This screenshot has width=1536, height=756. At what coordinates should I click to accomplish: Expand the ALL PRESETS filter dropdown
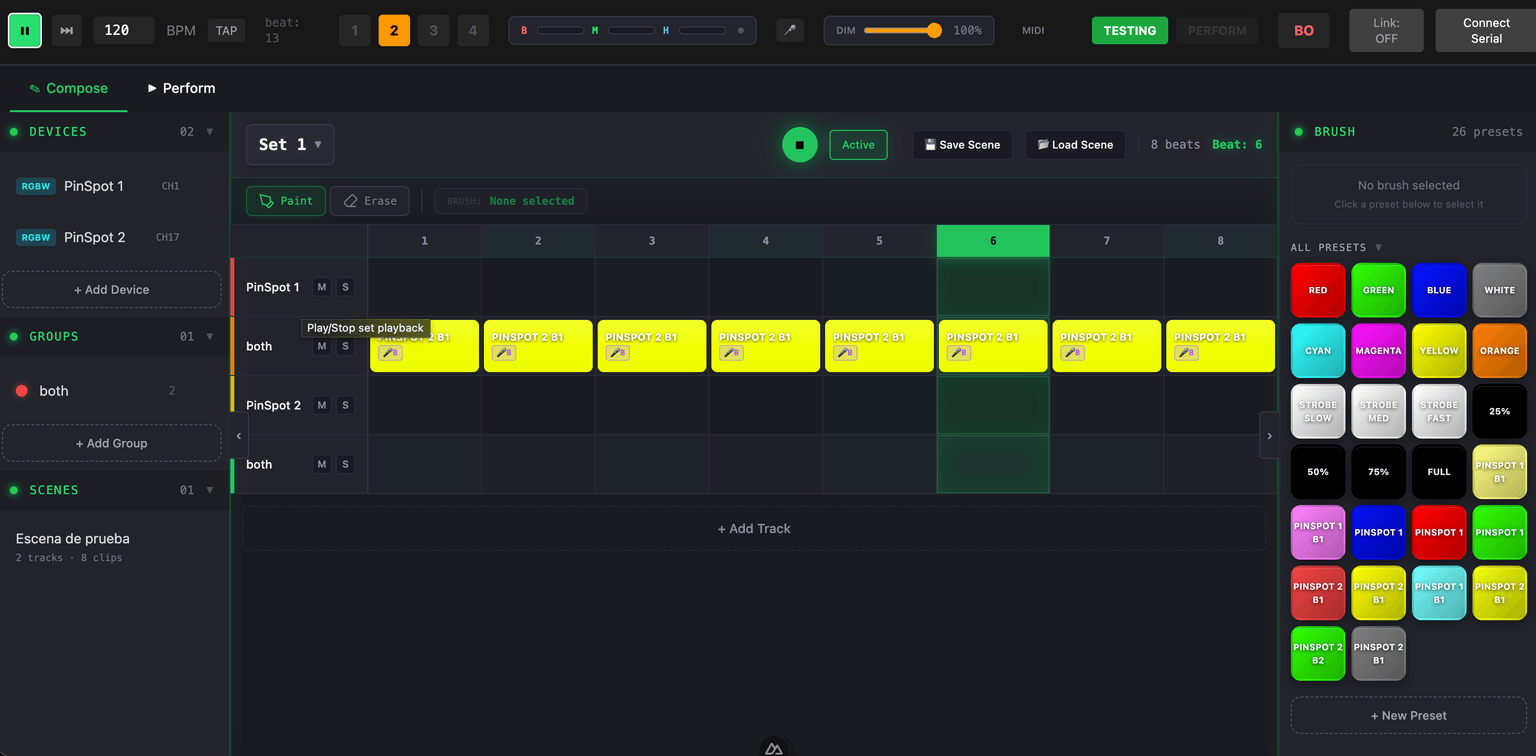coord(1331,247)
